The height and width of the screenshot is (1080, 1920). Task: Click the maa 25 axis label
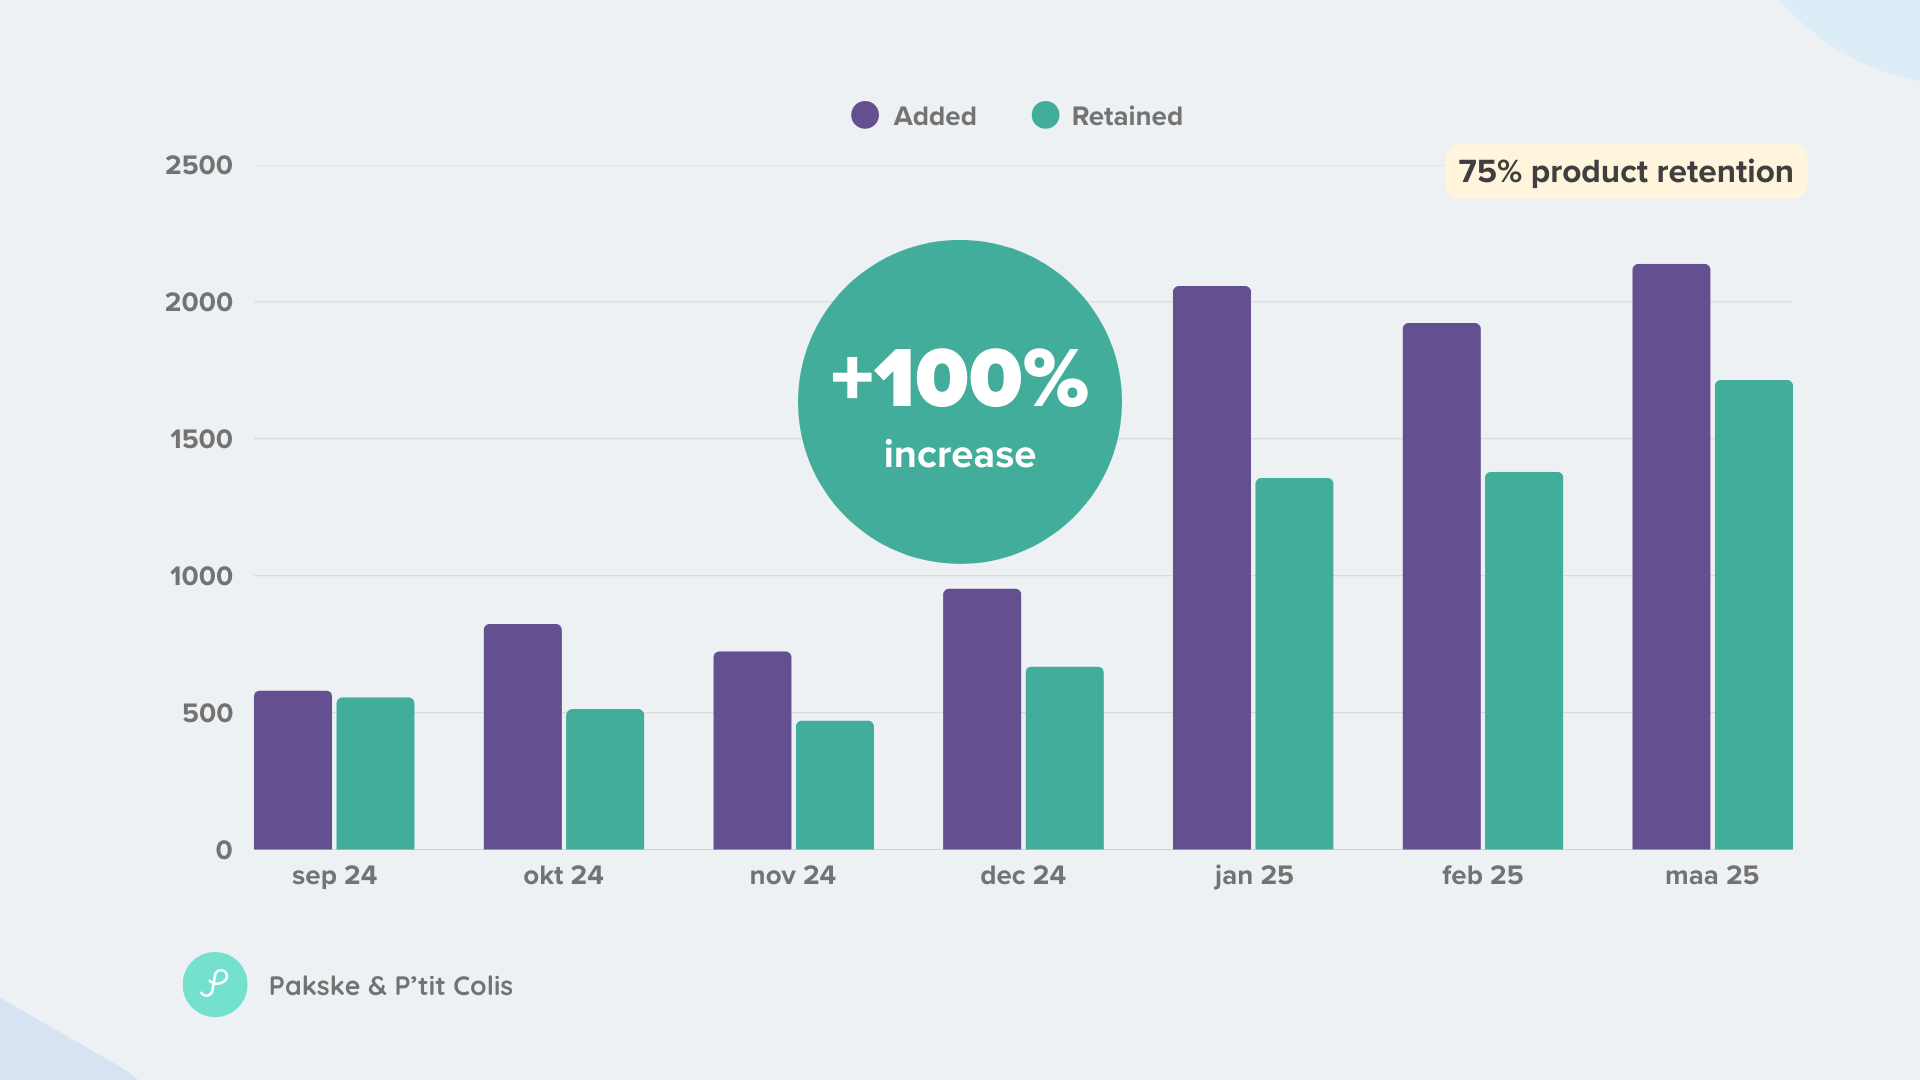click(1712, 875)
